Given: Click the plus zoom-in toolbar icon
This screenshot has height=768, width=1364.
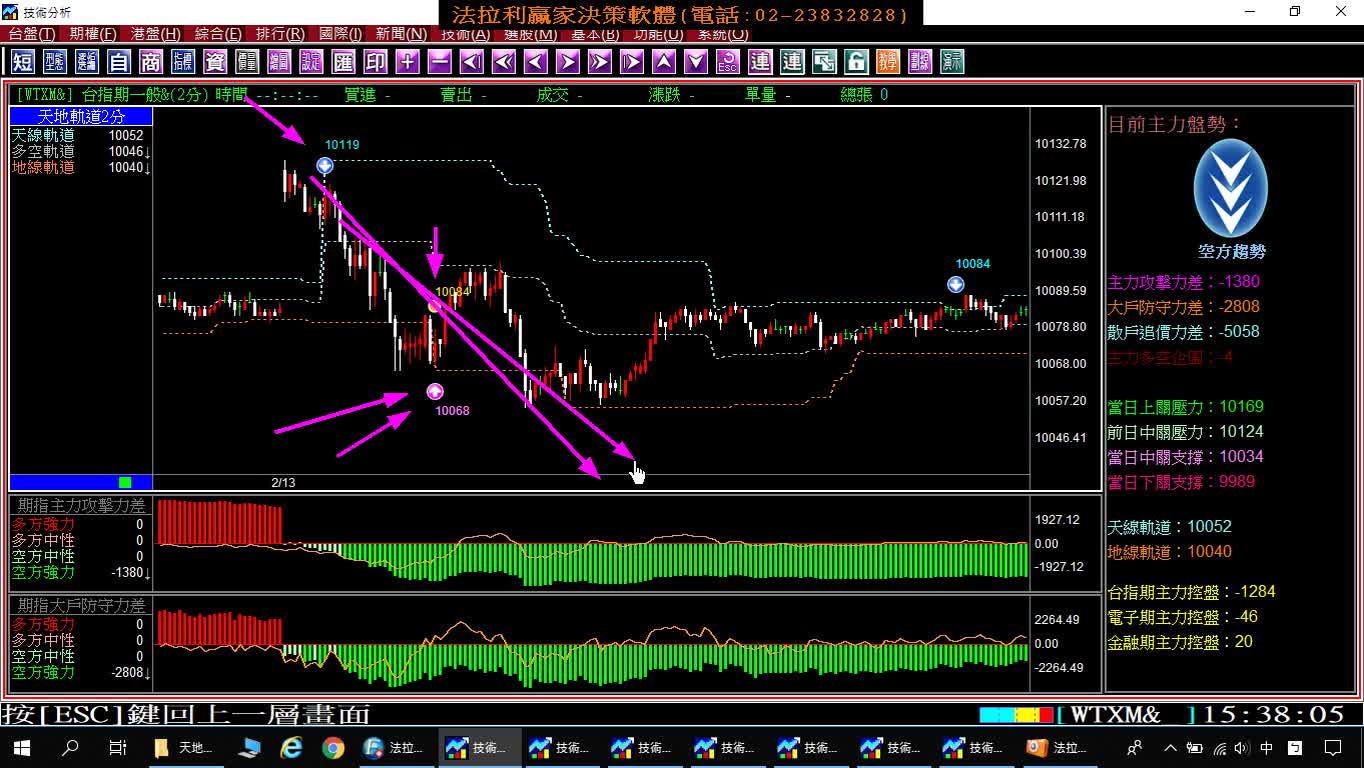Looking at the screenshot, I should [x=407, y=62].
